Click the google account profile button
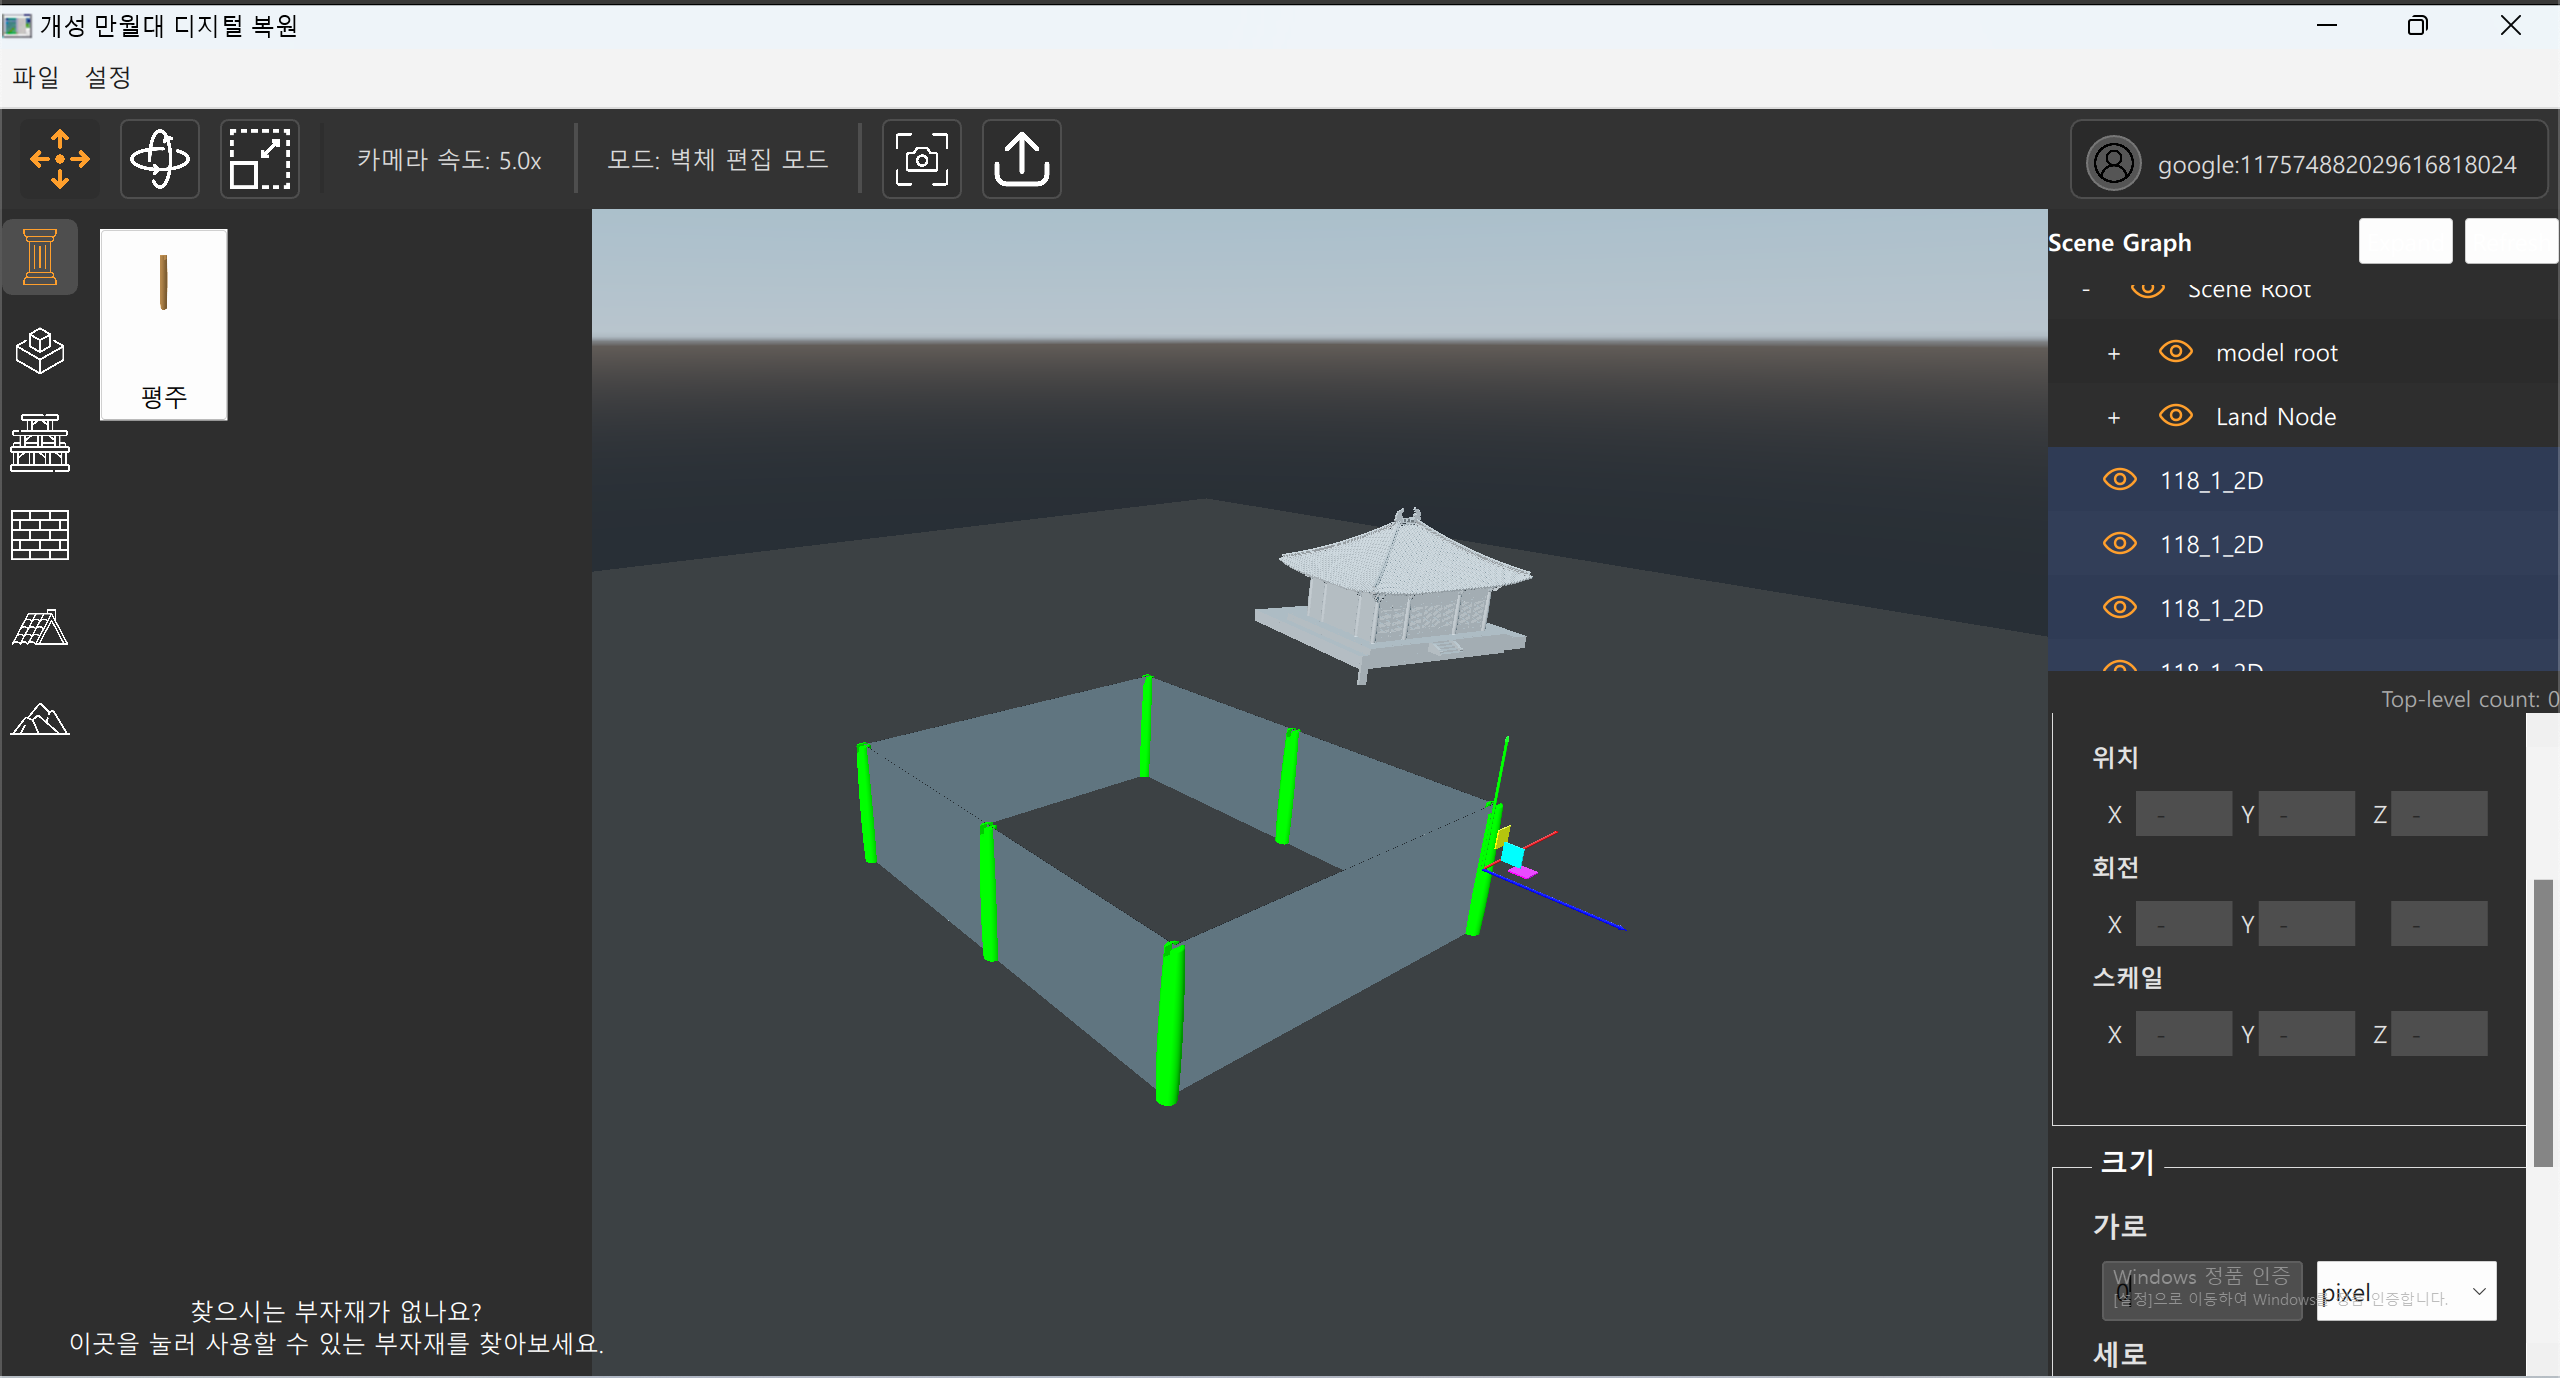Viewport: 2560px width, 1378px height. (x=2308, y=162)
